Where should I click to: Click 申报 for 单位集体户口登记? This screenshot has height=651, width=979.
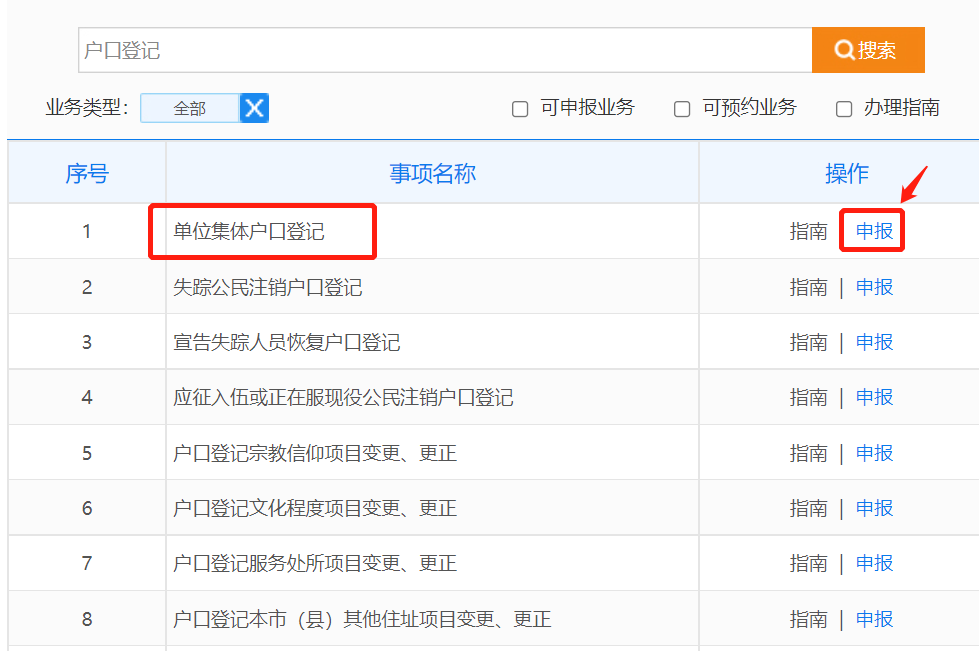[874, 232]
